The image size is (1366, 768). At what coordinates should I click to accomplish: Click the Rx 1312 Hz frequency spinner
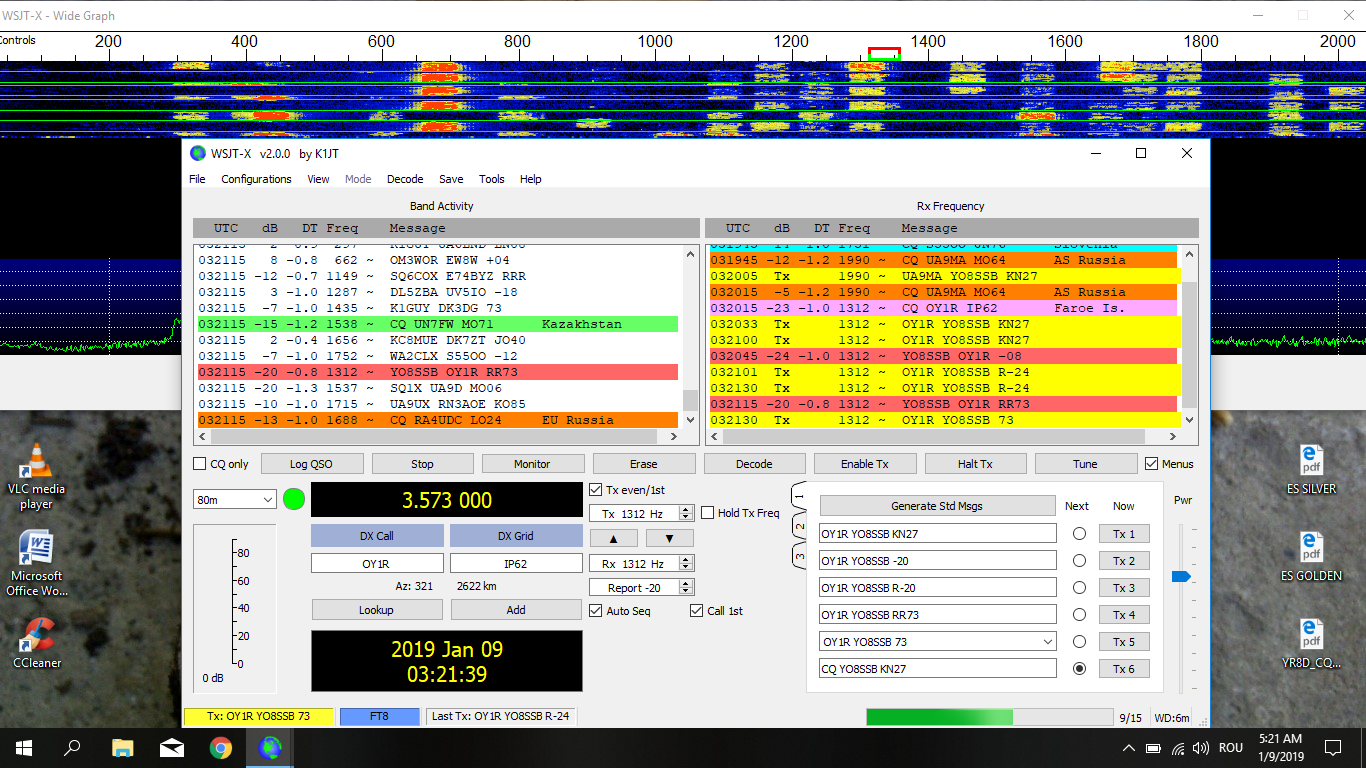641,564
